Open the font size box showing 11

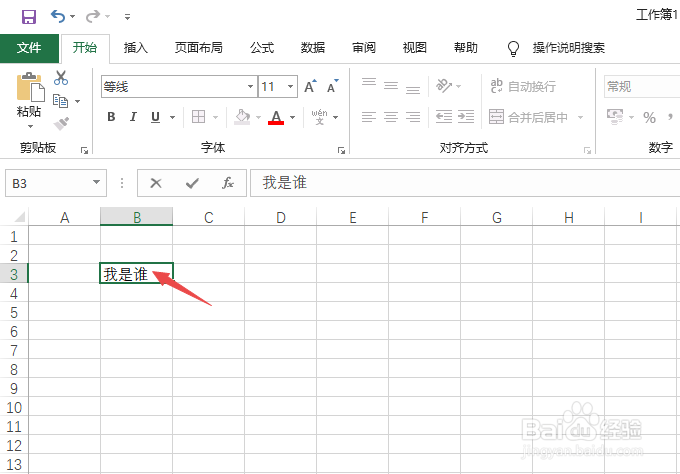(278, 87)
